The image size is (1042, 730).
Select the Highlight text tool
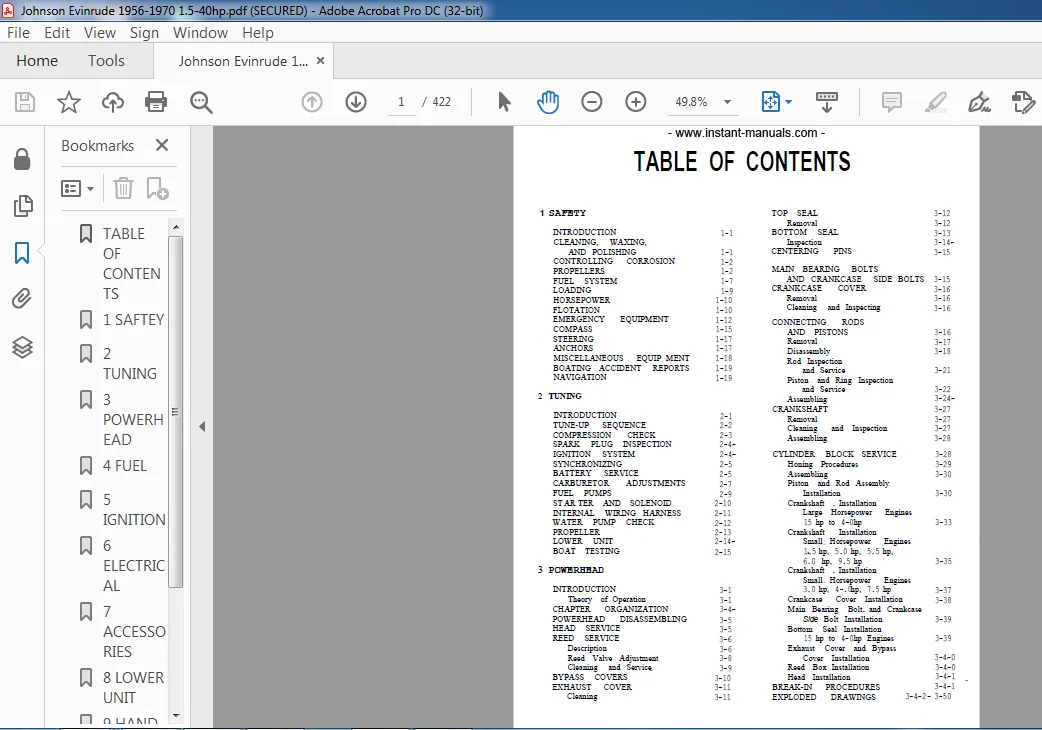click(x=936, y=102)
